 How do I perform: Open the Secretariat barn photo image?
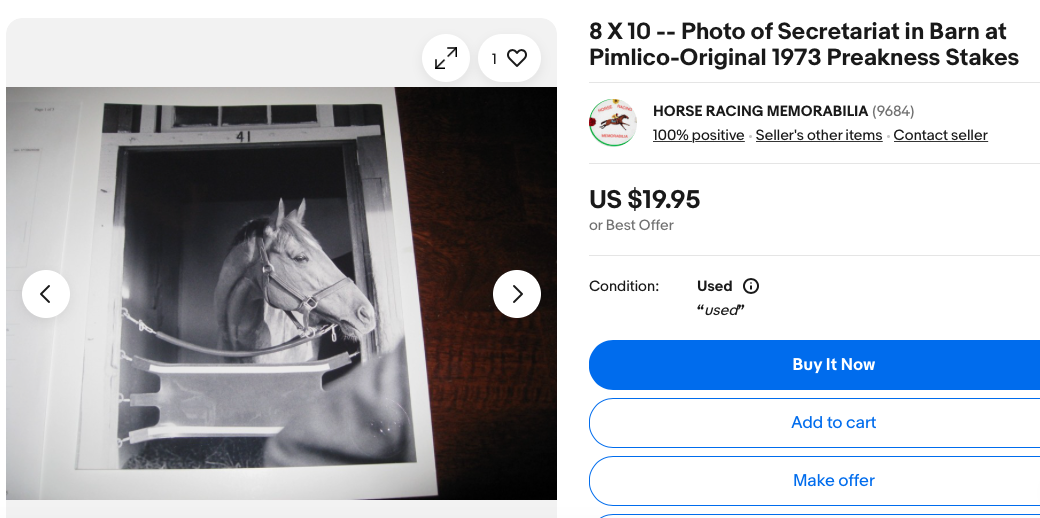(281, 293)
